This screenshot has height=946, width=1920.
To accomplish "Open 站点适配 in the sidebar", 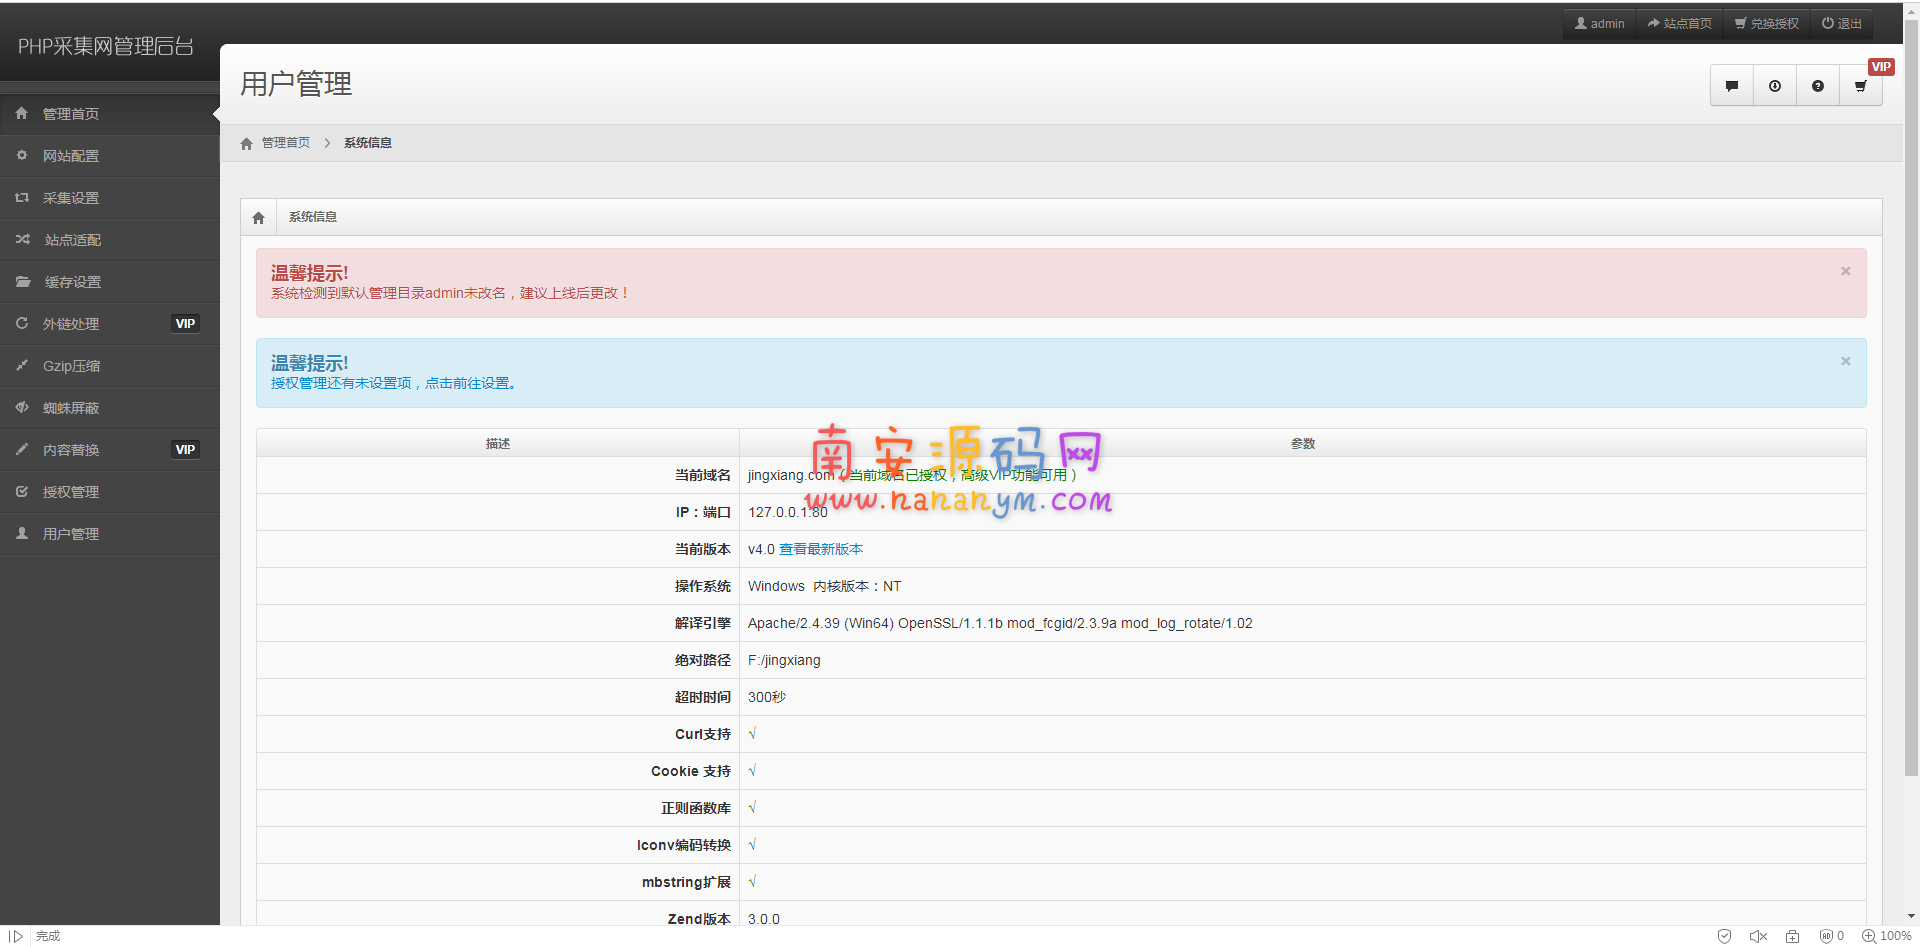I will click(x=110, y=240).
